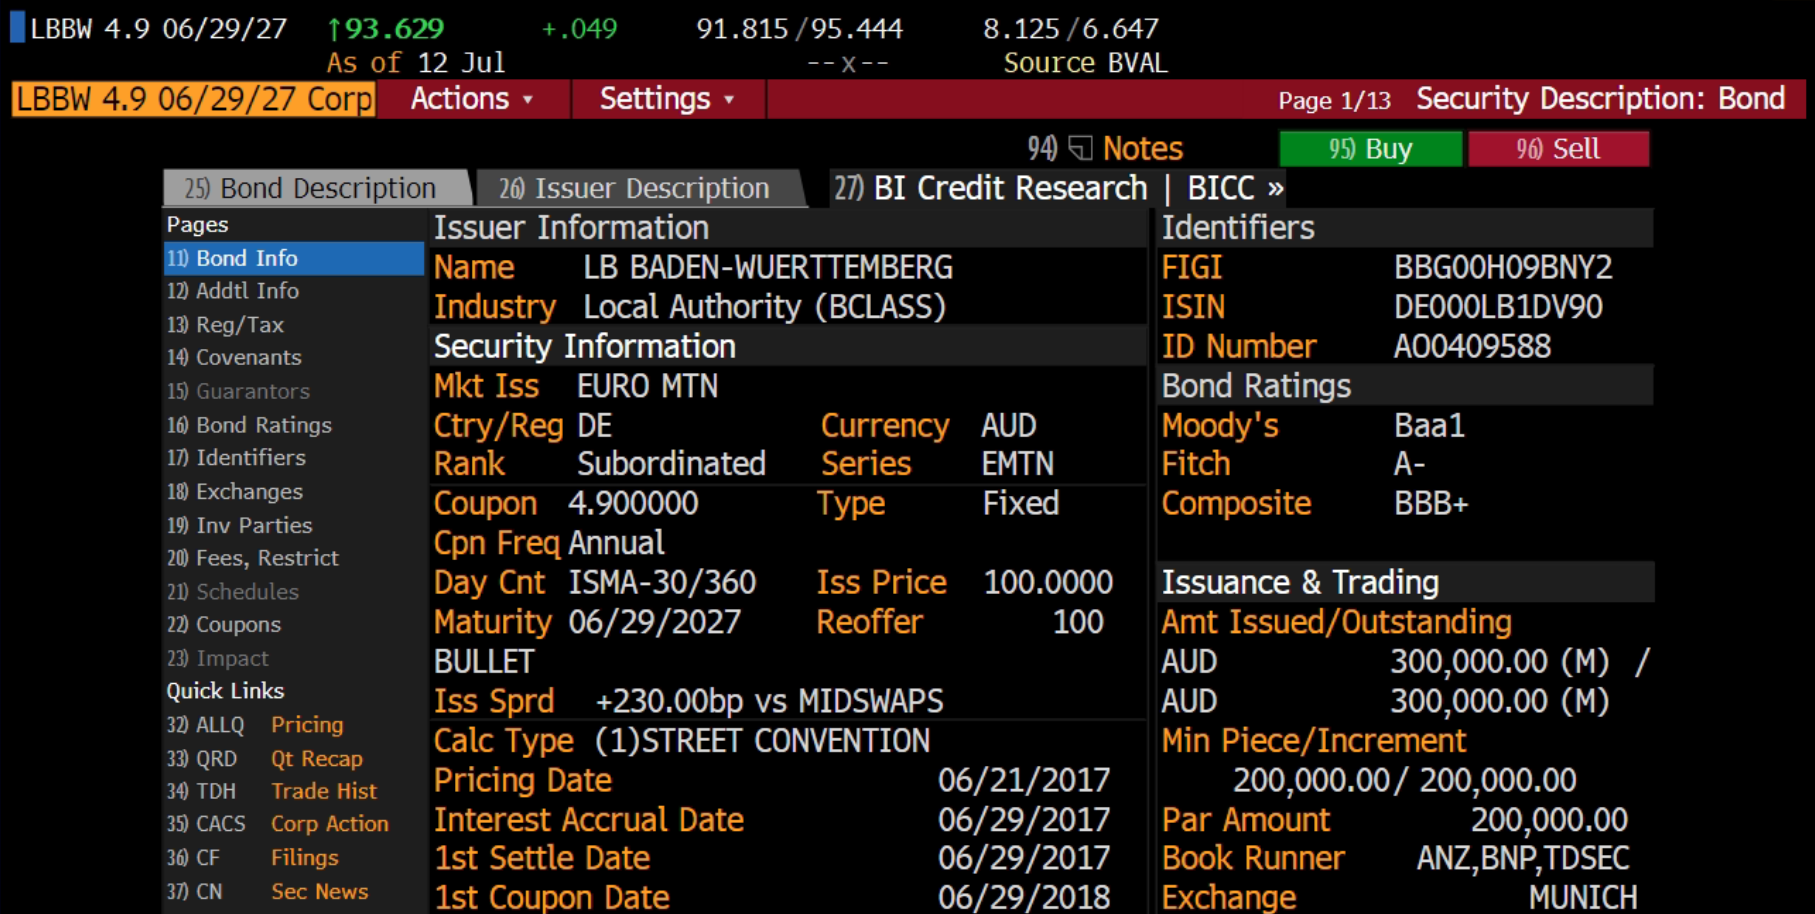Image resolution: width=1815 pixels, height=914 pixels.
Task: Switch to the Bond Description tab
Action: click(316, 188)
